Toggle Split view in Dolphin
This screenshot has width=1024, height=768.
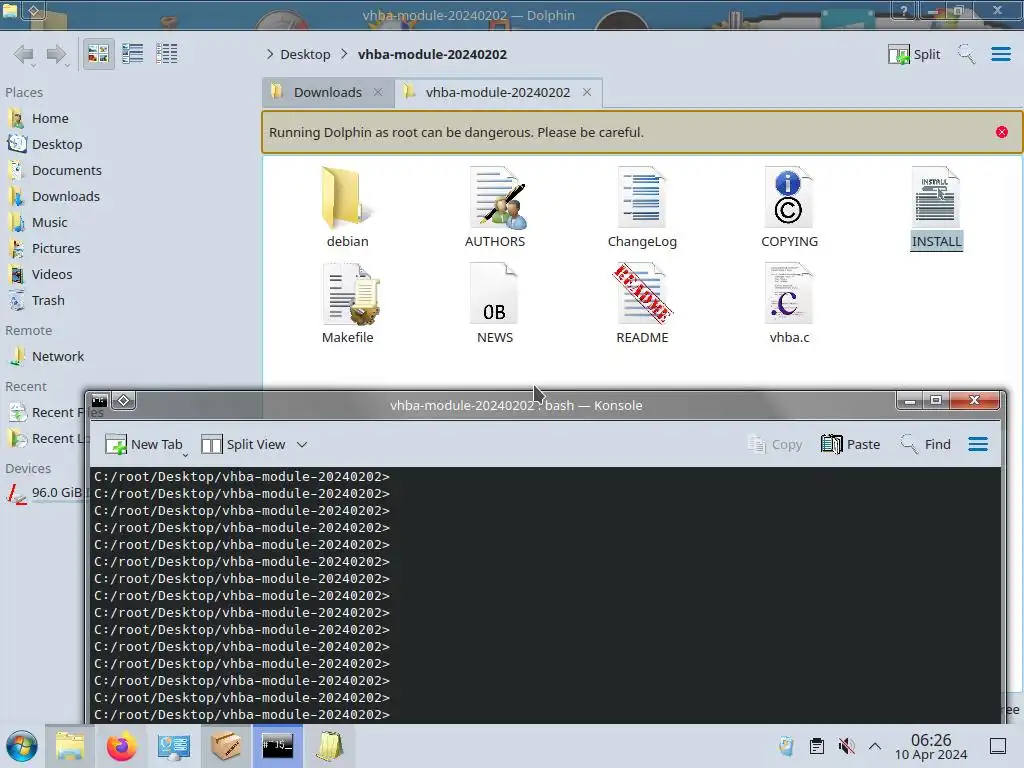click(914, 54)
